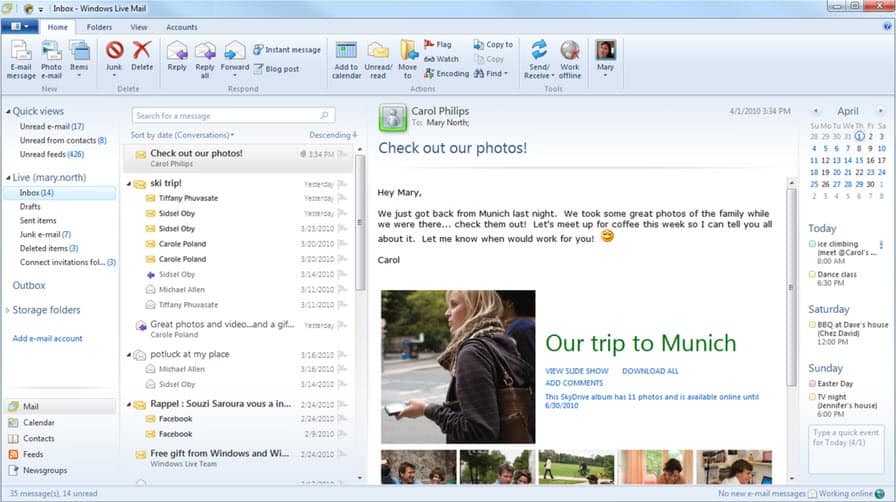Click Reply all in ribbon

(x=205, y=60)
